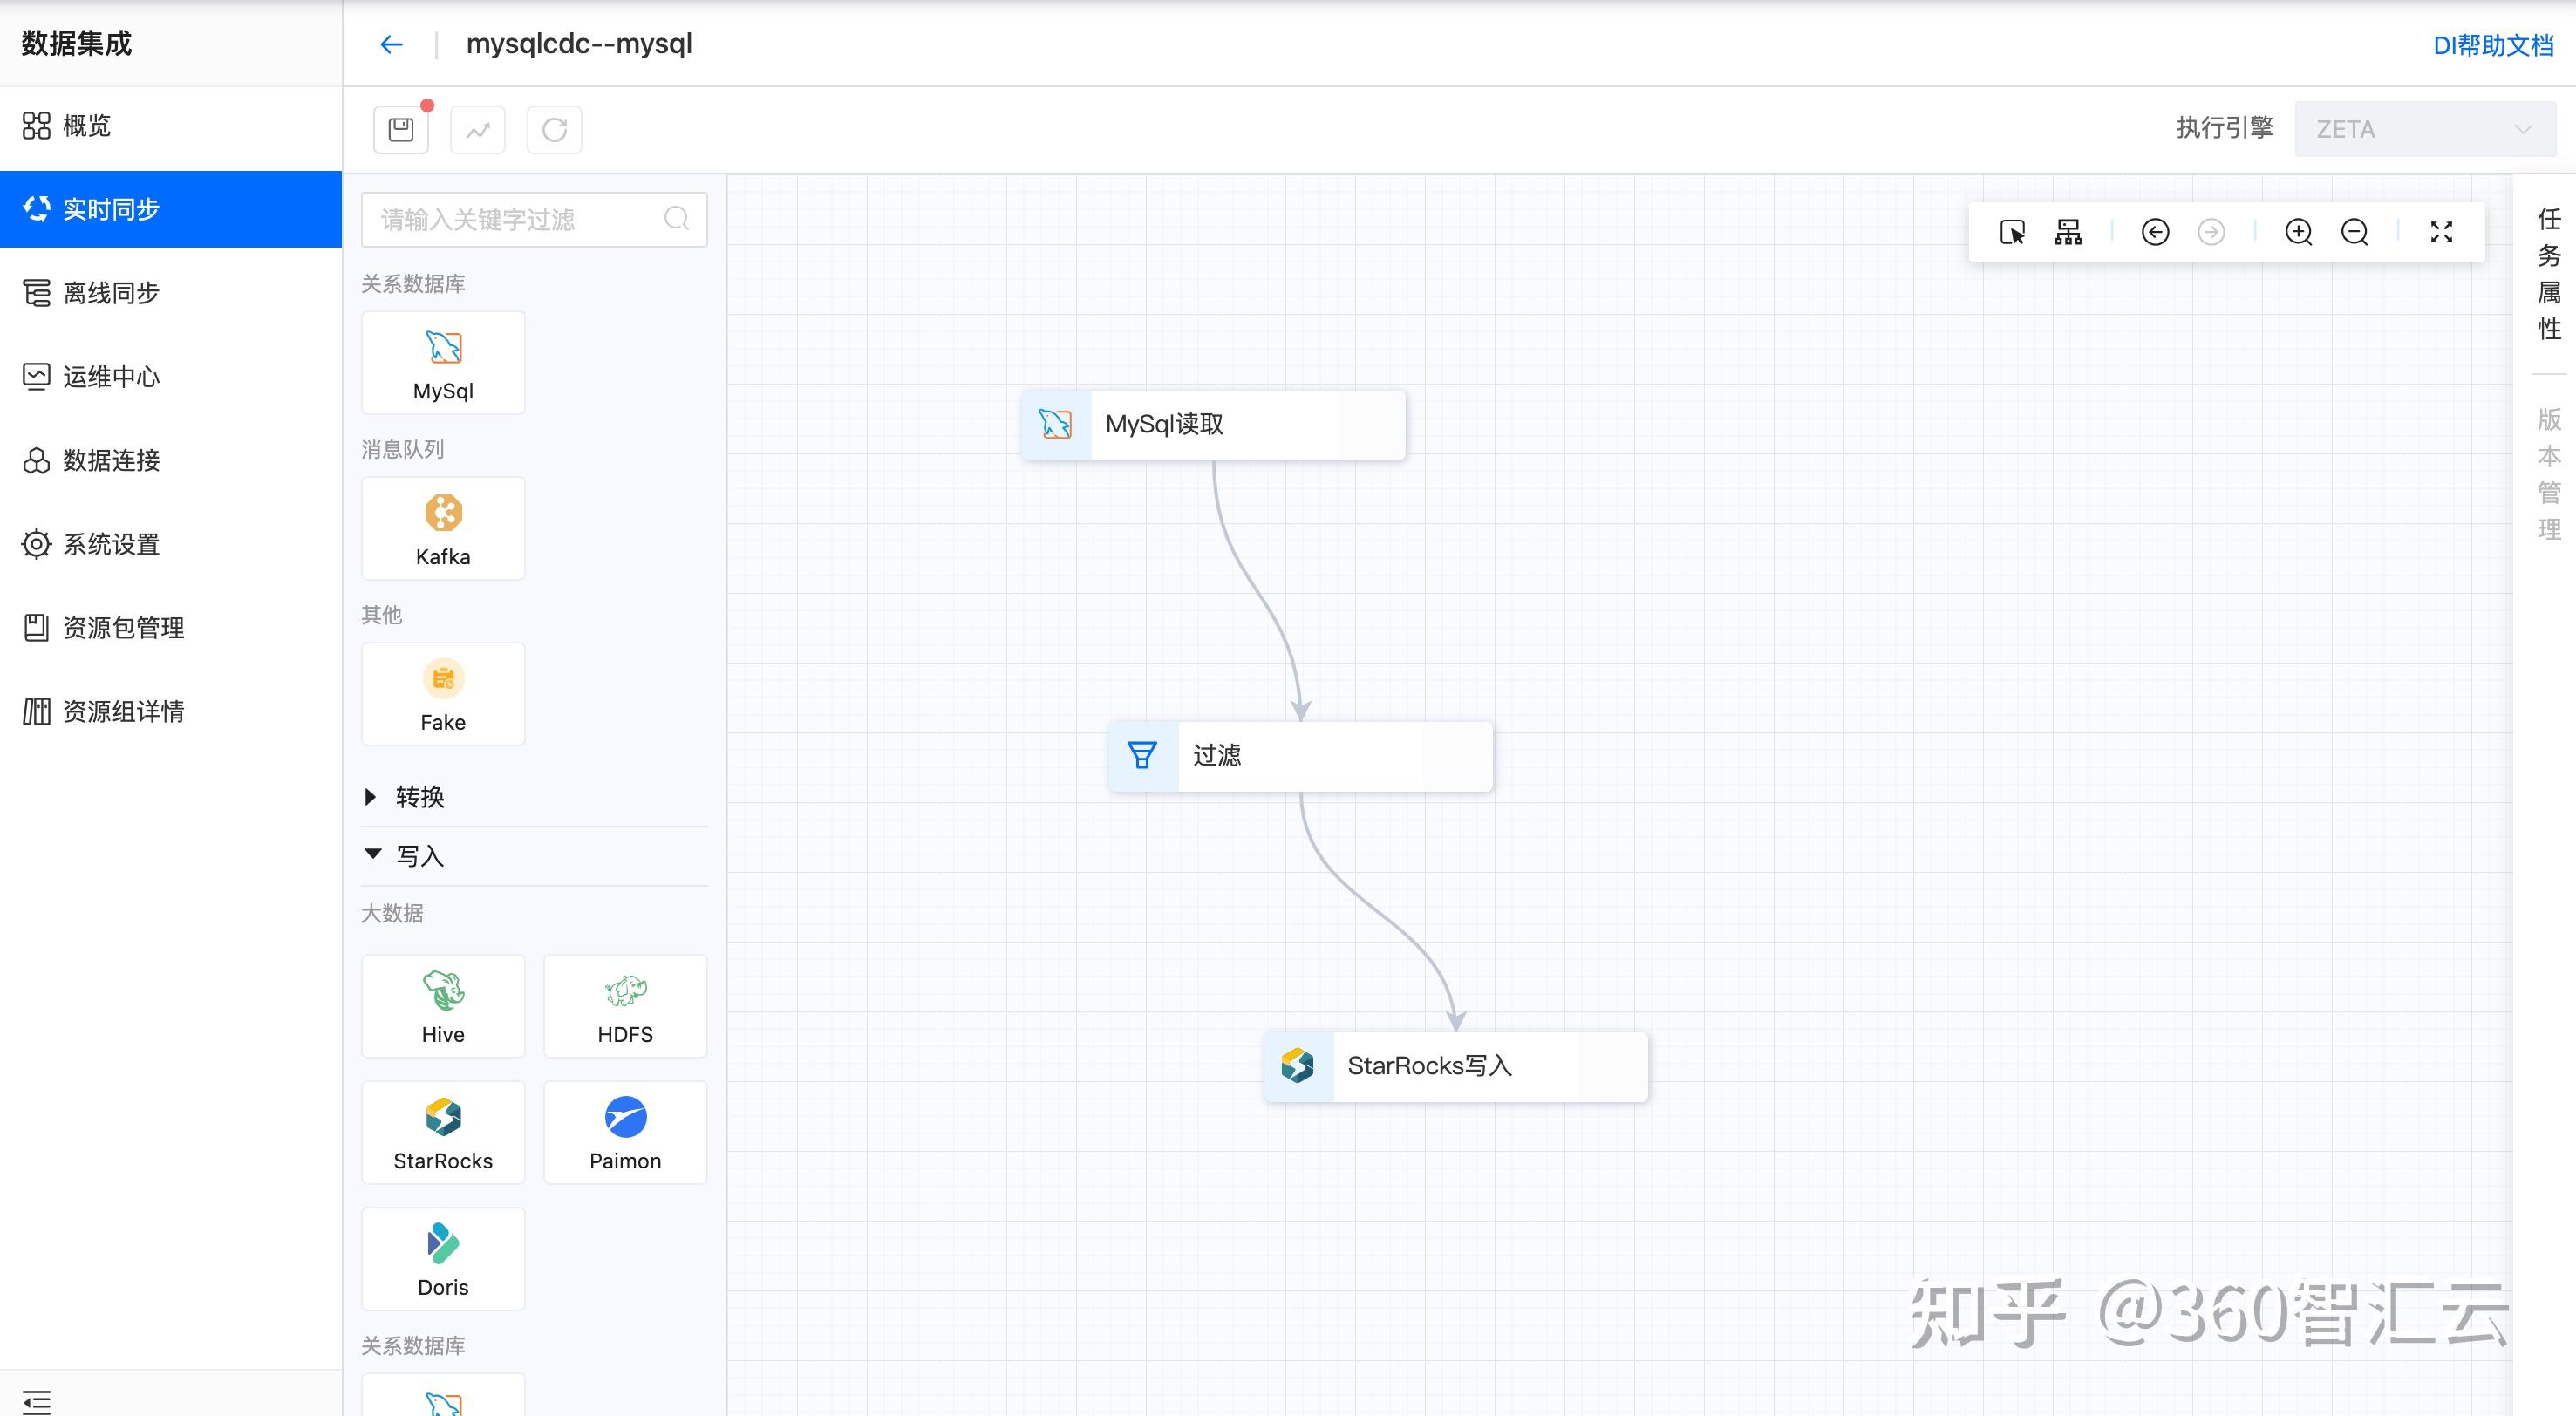Click the keyword filter search field
The height and width of the screenshot is (1416, 2576).
pyautogui.click(x=518, y=220)
